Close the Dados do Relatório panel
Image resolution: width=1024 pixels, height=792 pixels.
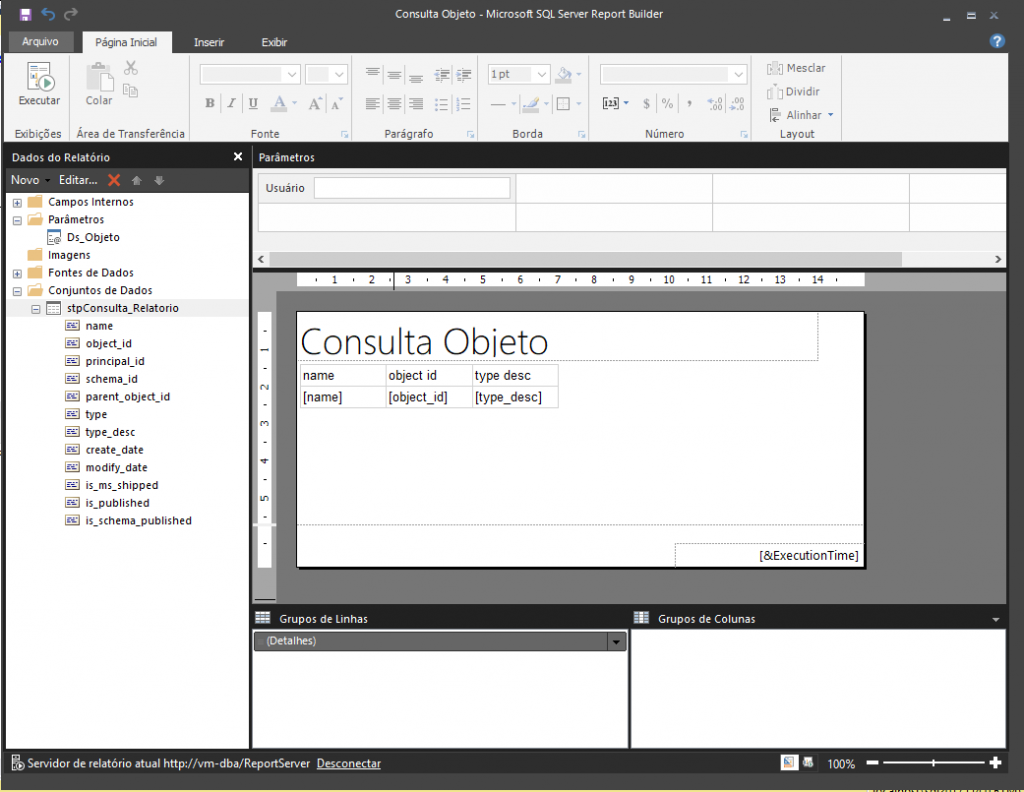coord(238,157)
